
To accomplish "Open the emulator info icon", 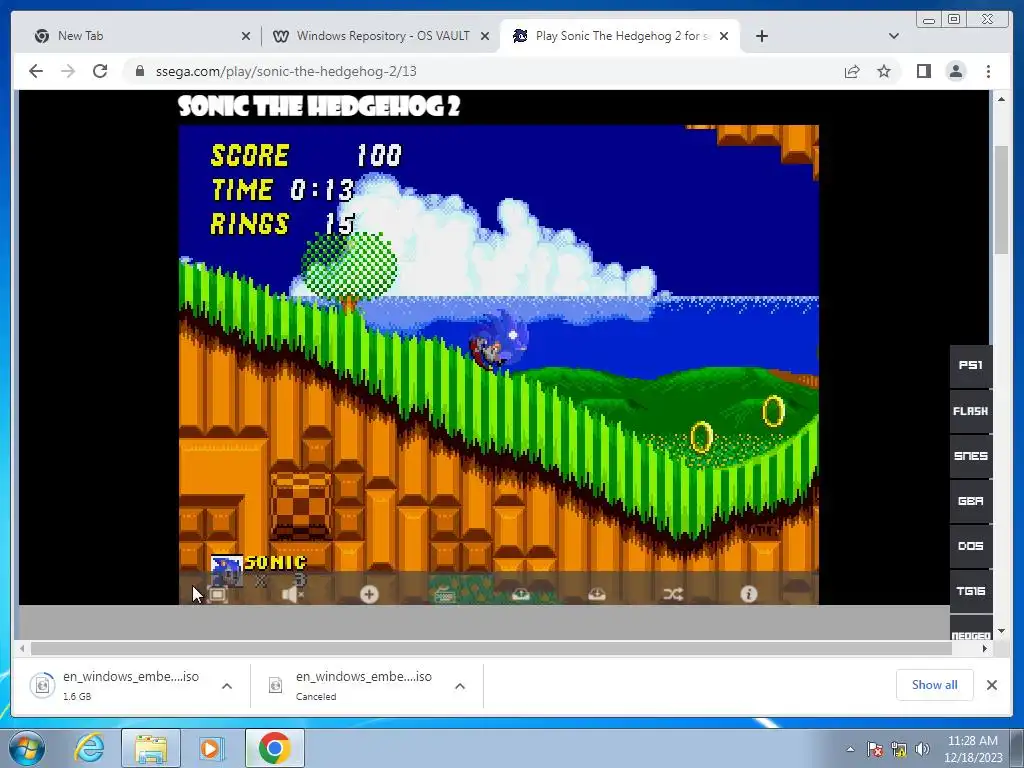I will [748, 594].
